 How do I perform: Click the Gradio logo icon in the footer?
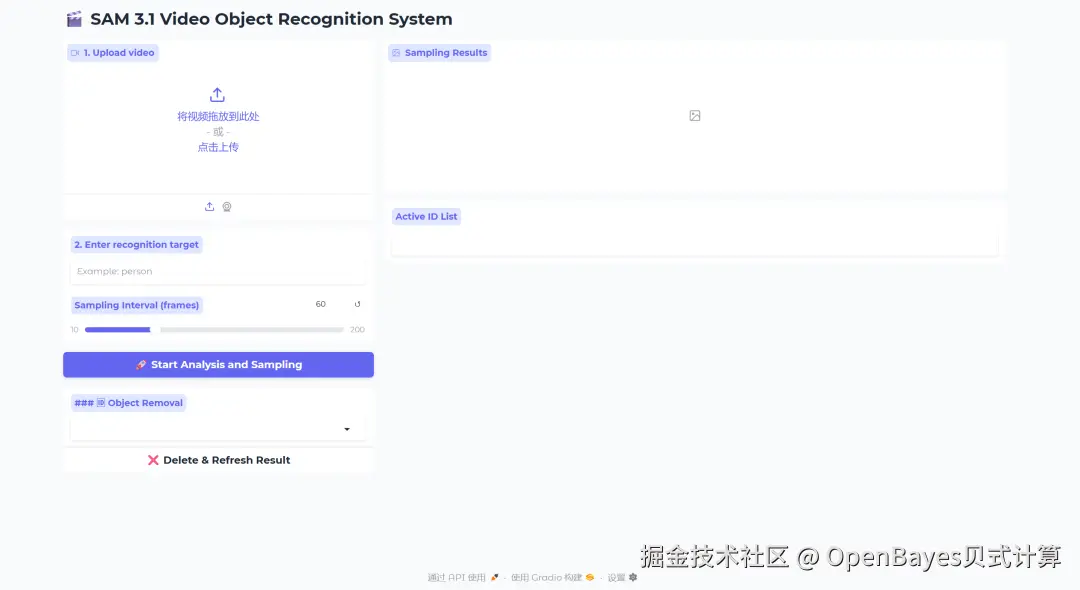pos(589,577)
